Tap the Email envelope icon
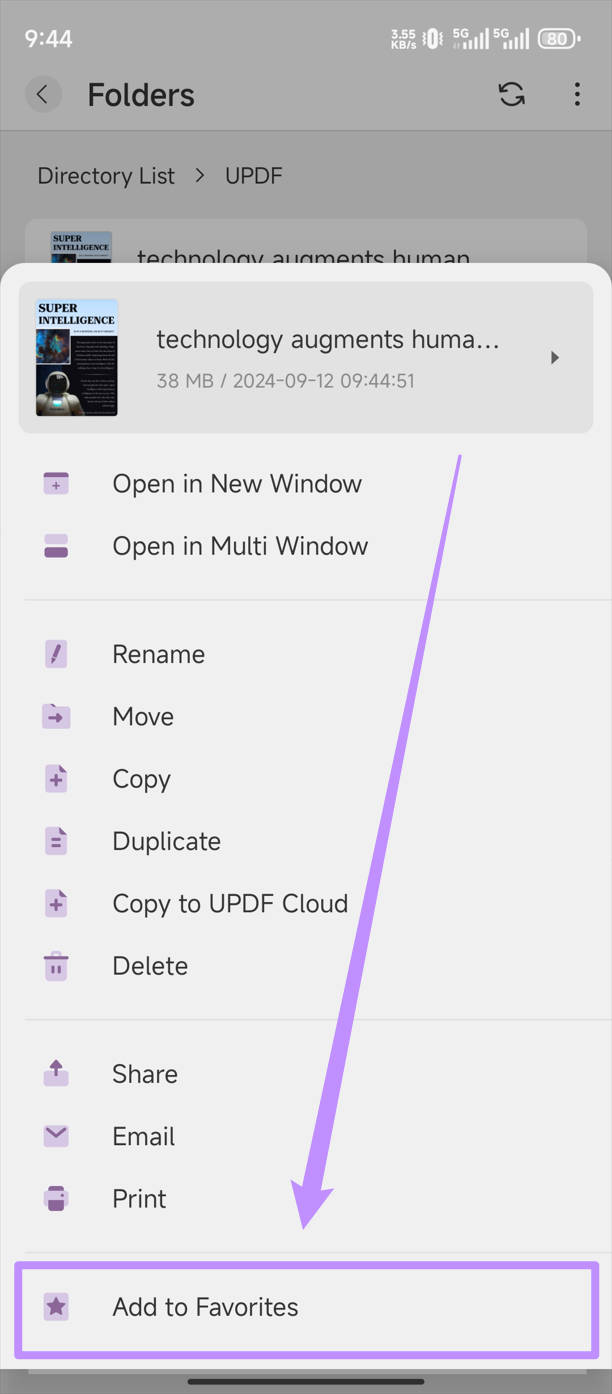The height and width of the screenshot is (1394, 612). coord(56,1136)
